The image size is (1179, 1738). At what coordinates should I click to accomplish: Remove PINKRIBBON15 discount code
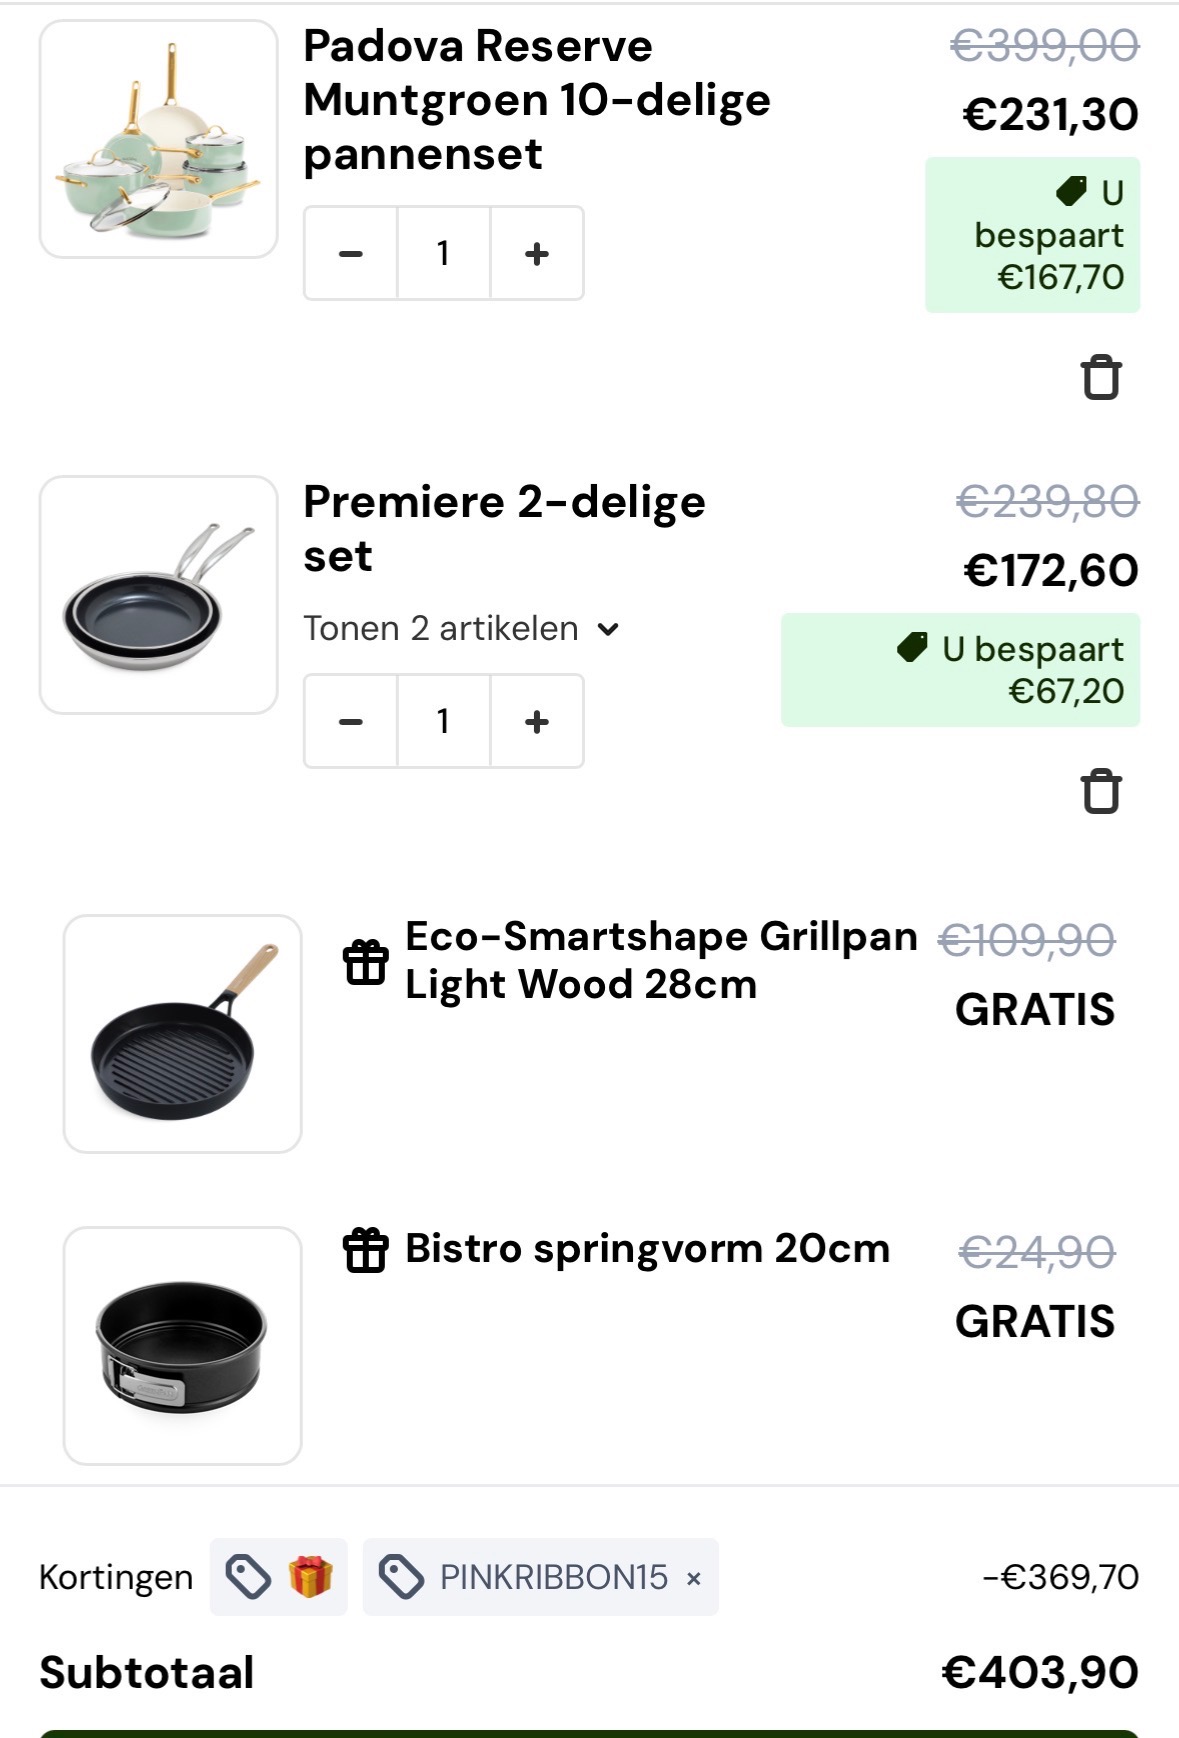click(694, 1579)
